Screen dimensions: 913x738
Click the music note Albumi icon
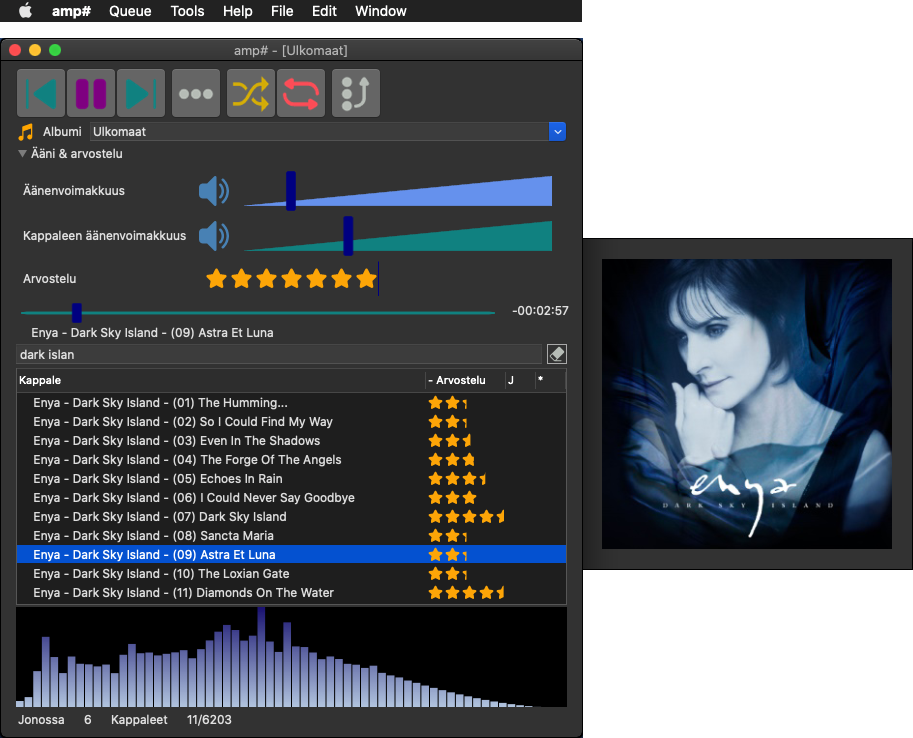click(26, 132)
